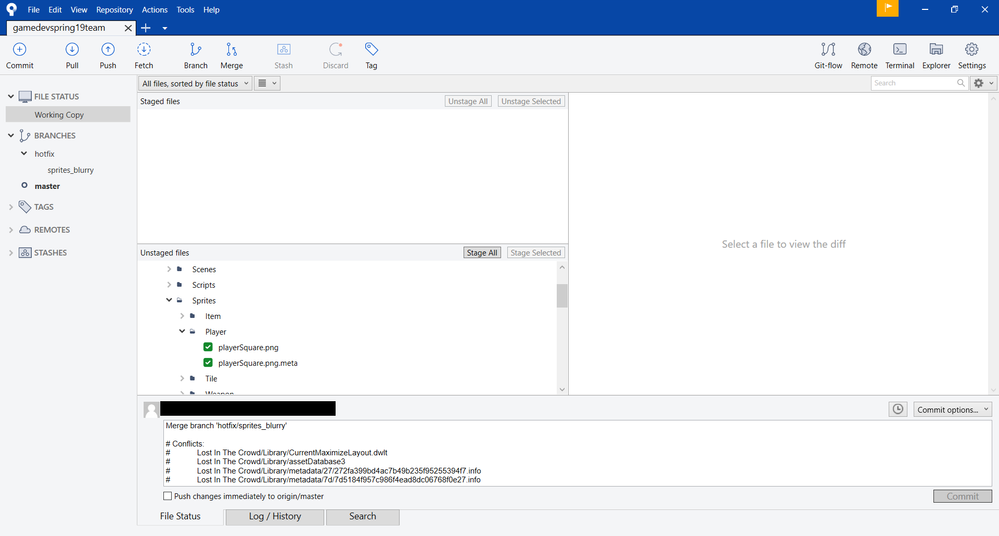Click the Sourcetree logo icon
The width and height of the screenshot is (999, 536).
pos(11,10)
